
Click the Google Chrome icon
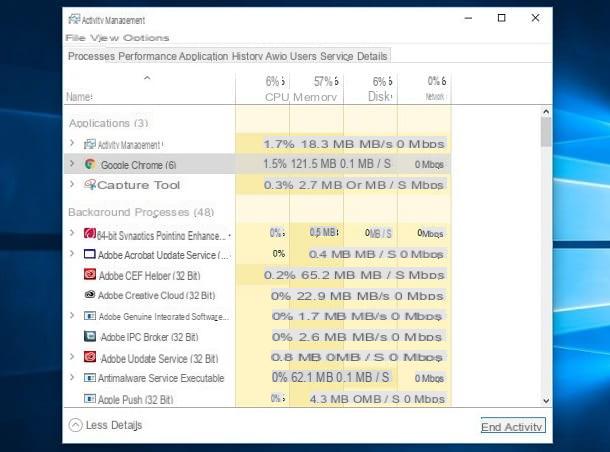tap(90, 164)
